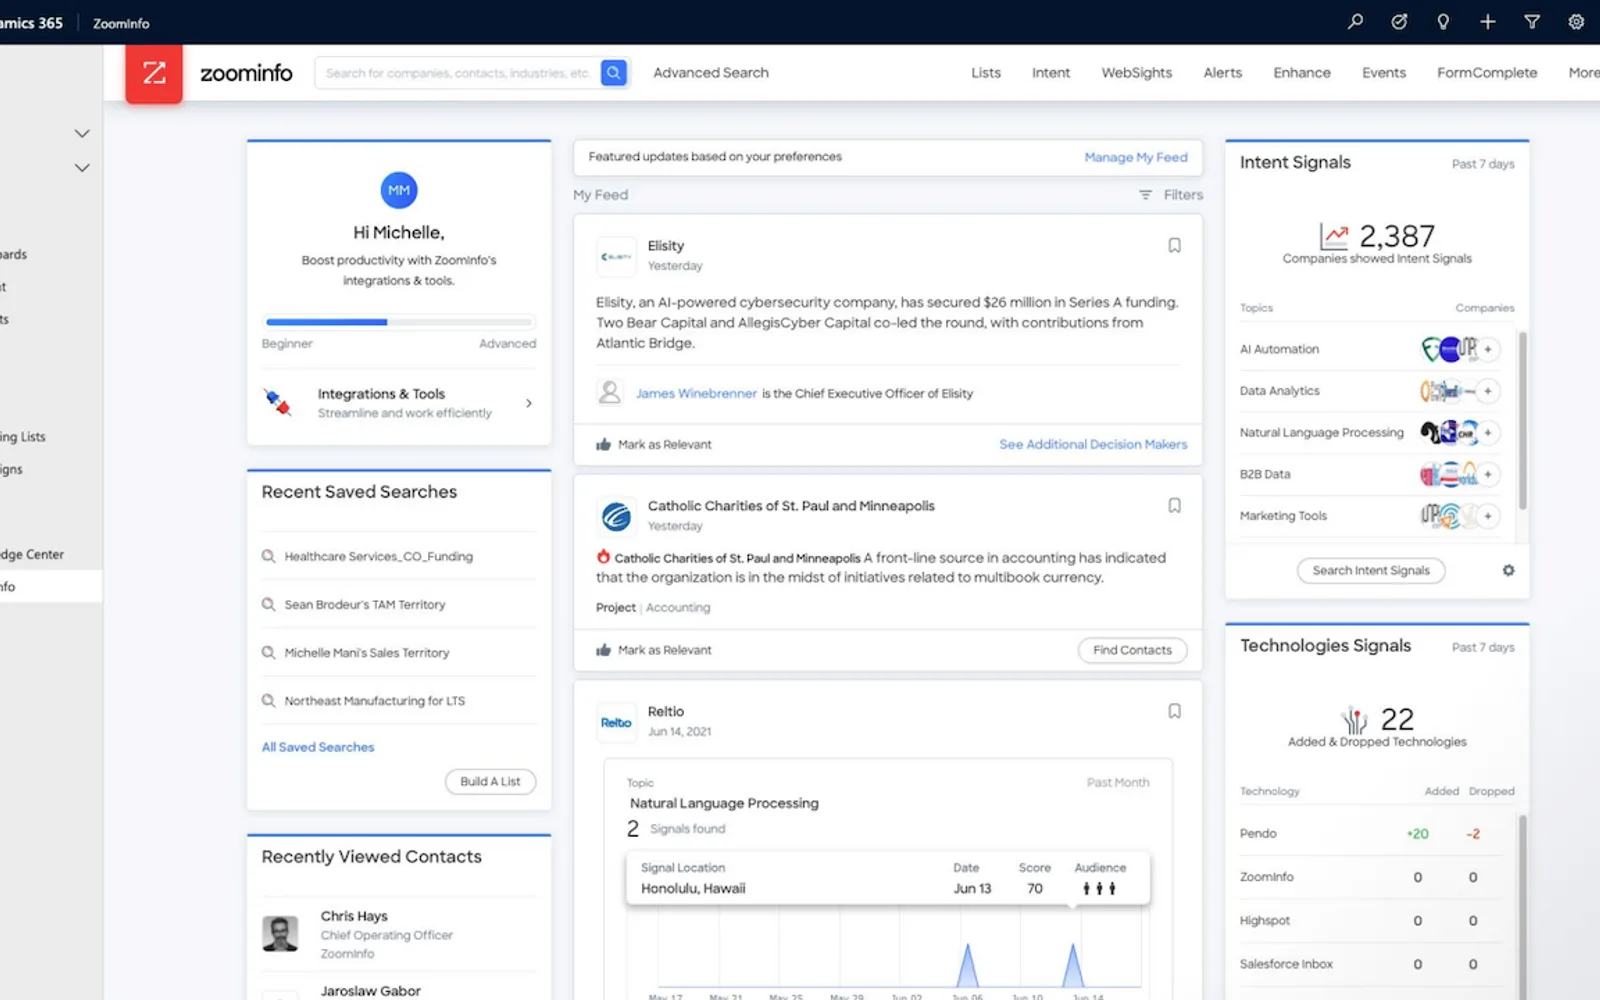This screenshot has height=1000, width=1600.
Task: Click the Search Intent Signals button
Action: 1371,570
